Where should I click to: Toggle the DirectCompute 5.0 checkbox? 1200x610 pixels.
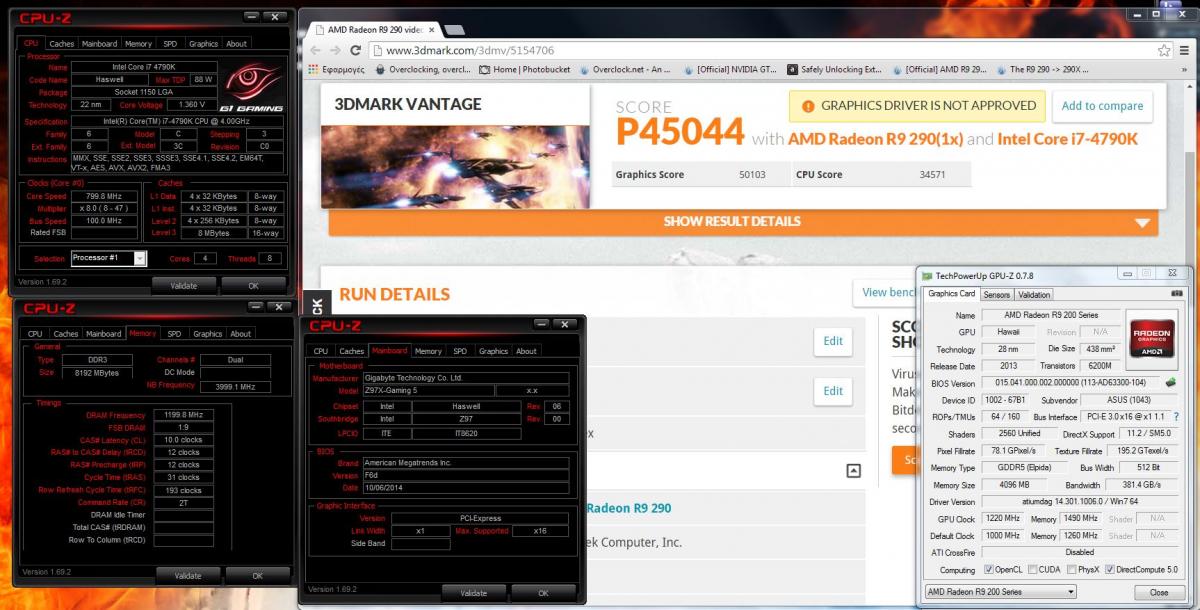click(1109, 569)
